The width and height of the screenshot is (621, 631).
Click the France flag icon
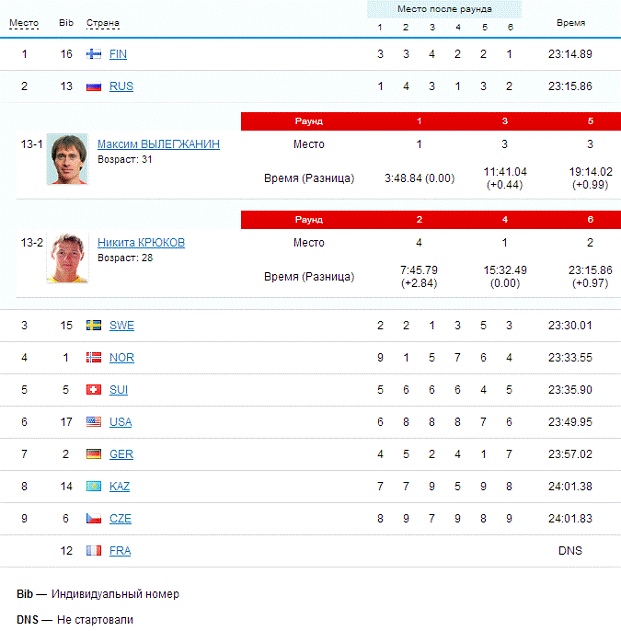(94, 550)
